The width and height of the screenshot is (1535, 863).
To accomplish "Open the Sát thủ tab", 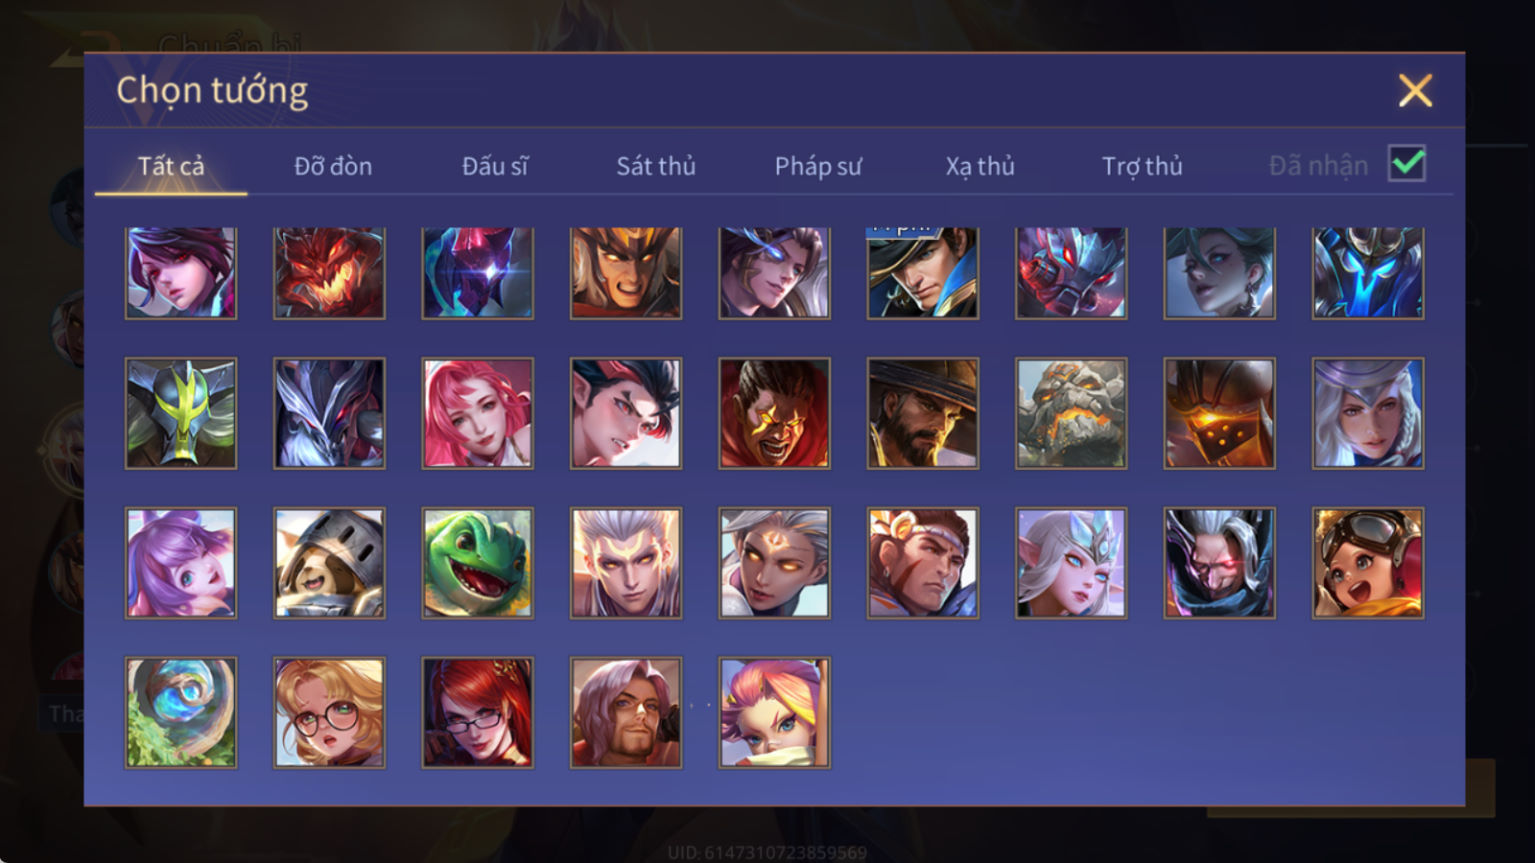I will tap(656, 166).
